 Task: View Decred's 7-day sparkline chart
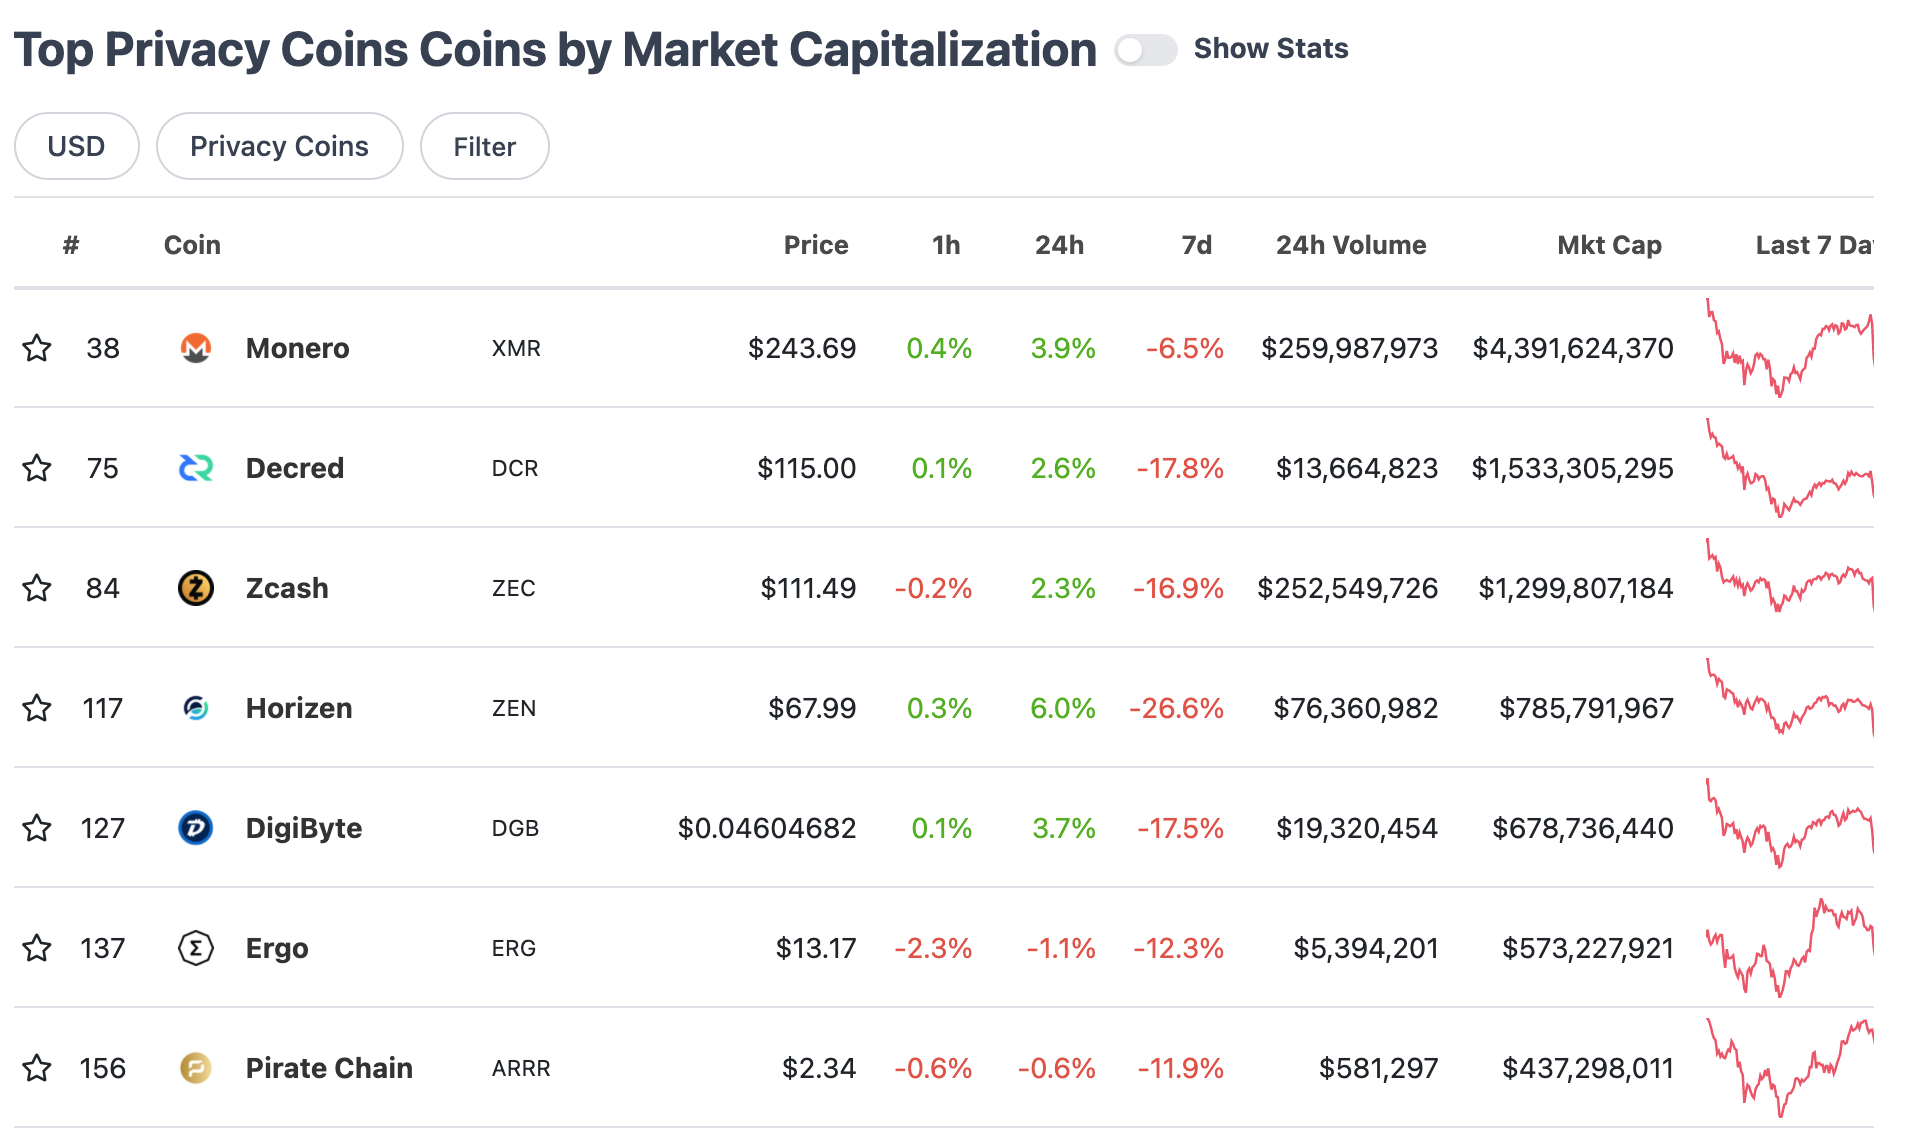tap(1789, 468)
